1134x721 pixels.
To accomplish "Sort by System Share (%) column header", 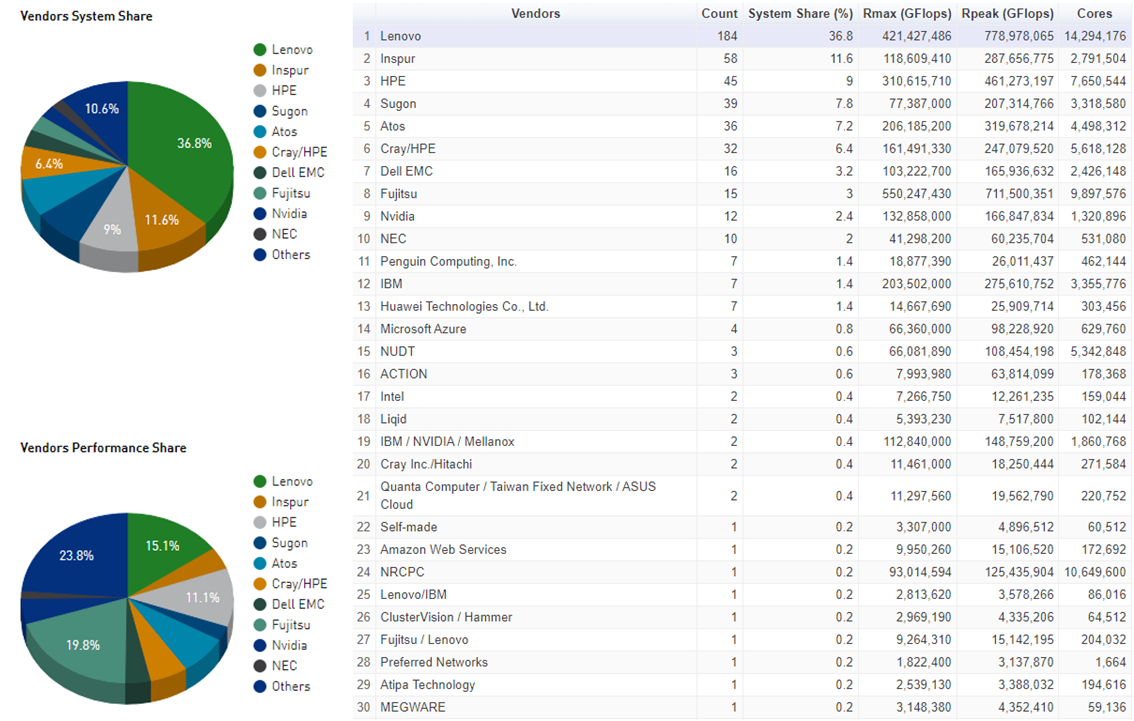I will pyautogui.click(x=800, y=14).
